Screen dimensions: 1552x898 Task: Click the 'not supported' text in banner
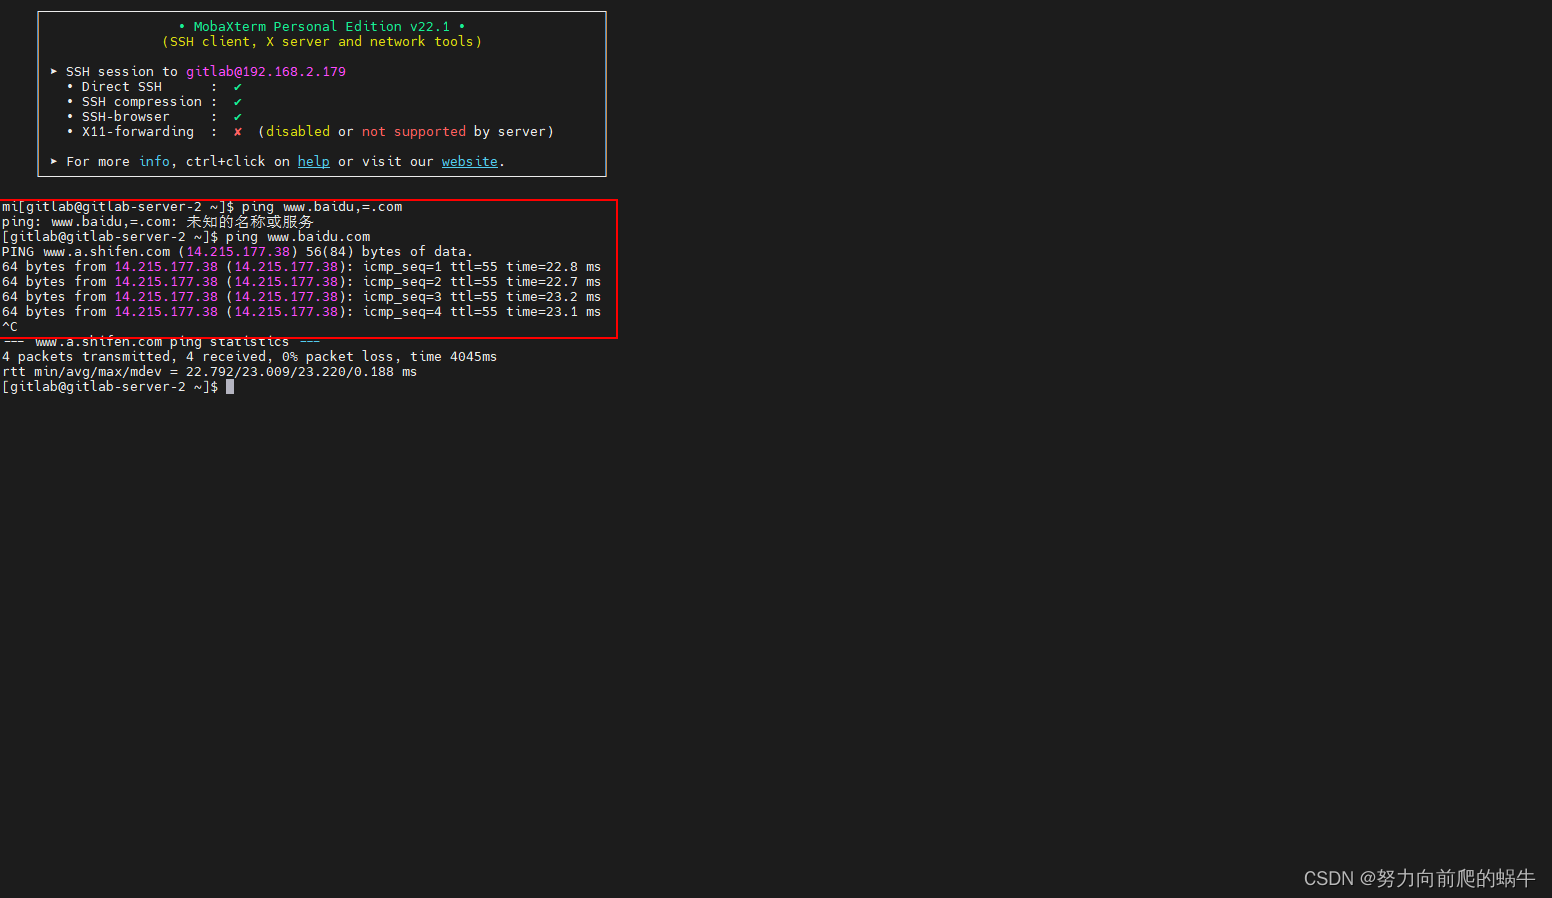pyautogui.click(x=414, y=132)
